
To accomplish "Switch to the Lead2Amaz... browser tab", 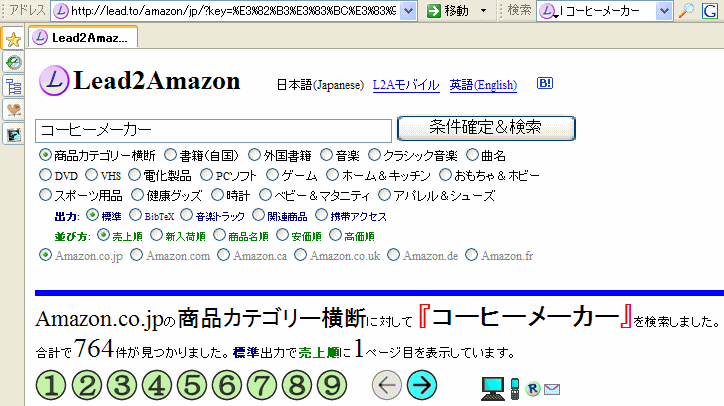I will pyautogui.click(x=83, y=37).
